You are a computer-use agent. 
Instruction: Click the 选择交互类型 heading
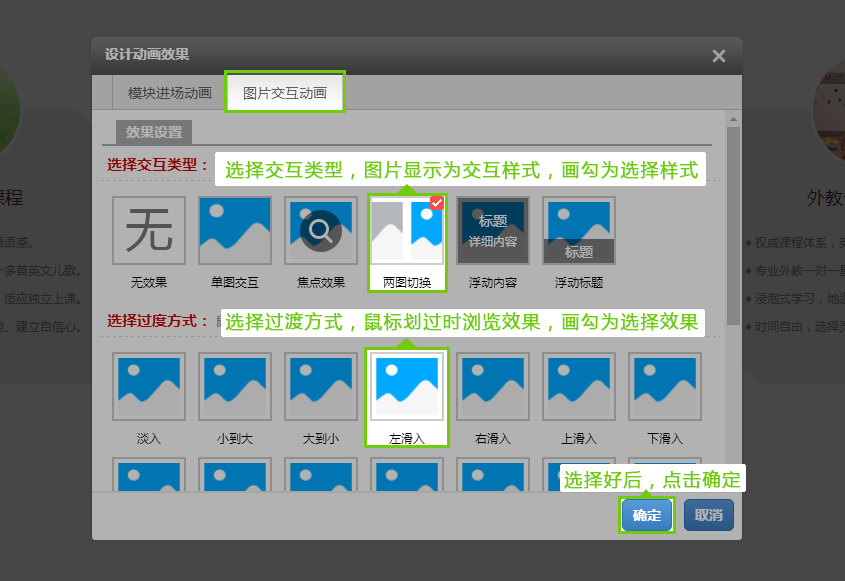pyautogui.click(x=157, y=164)
